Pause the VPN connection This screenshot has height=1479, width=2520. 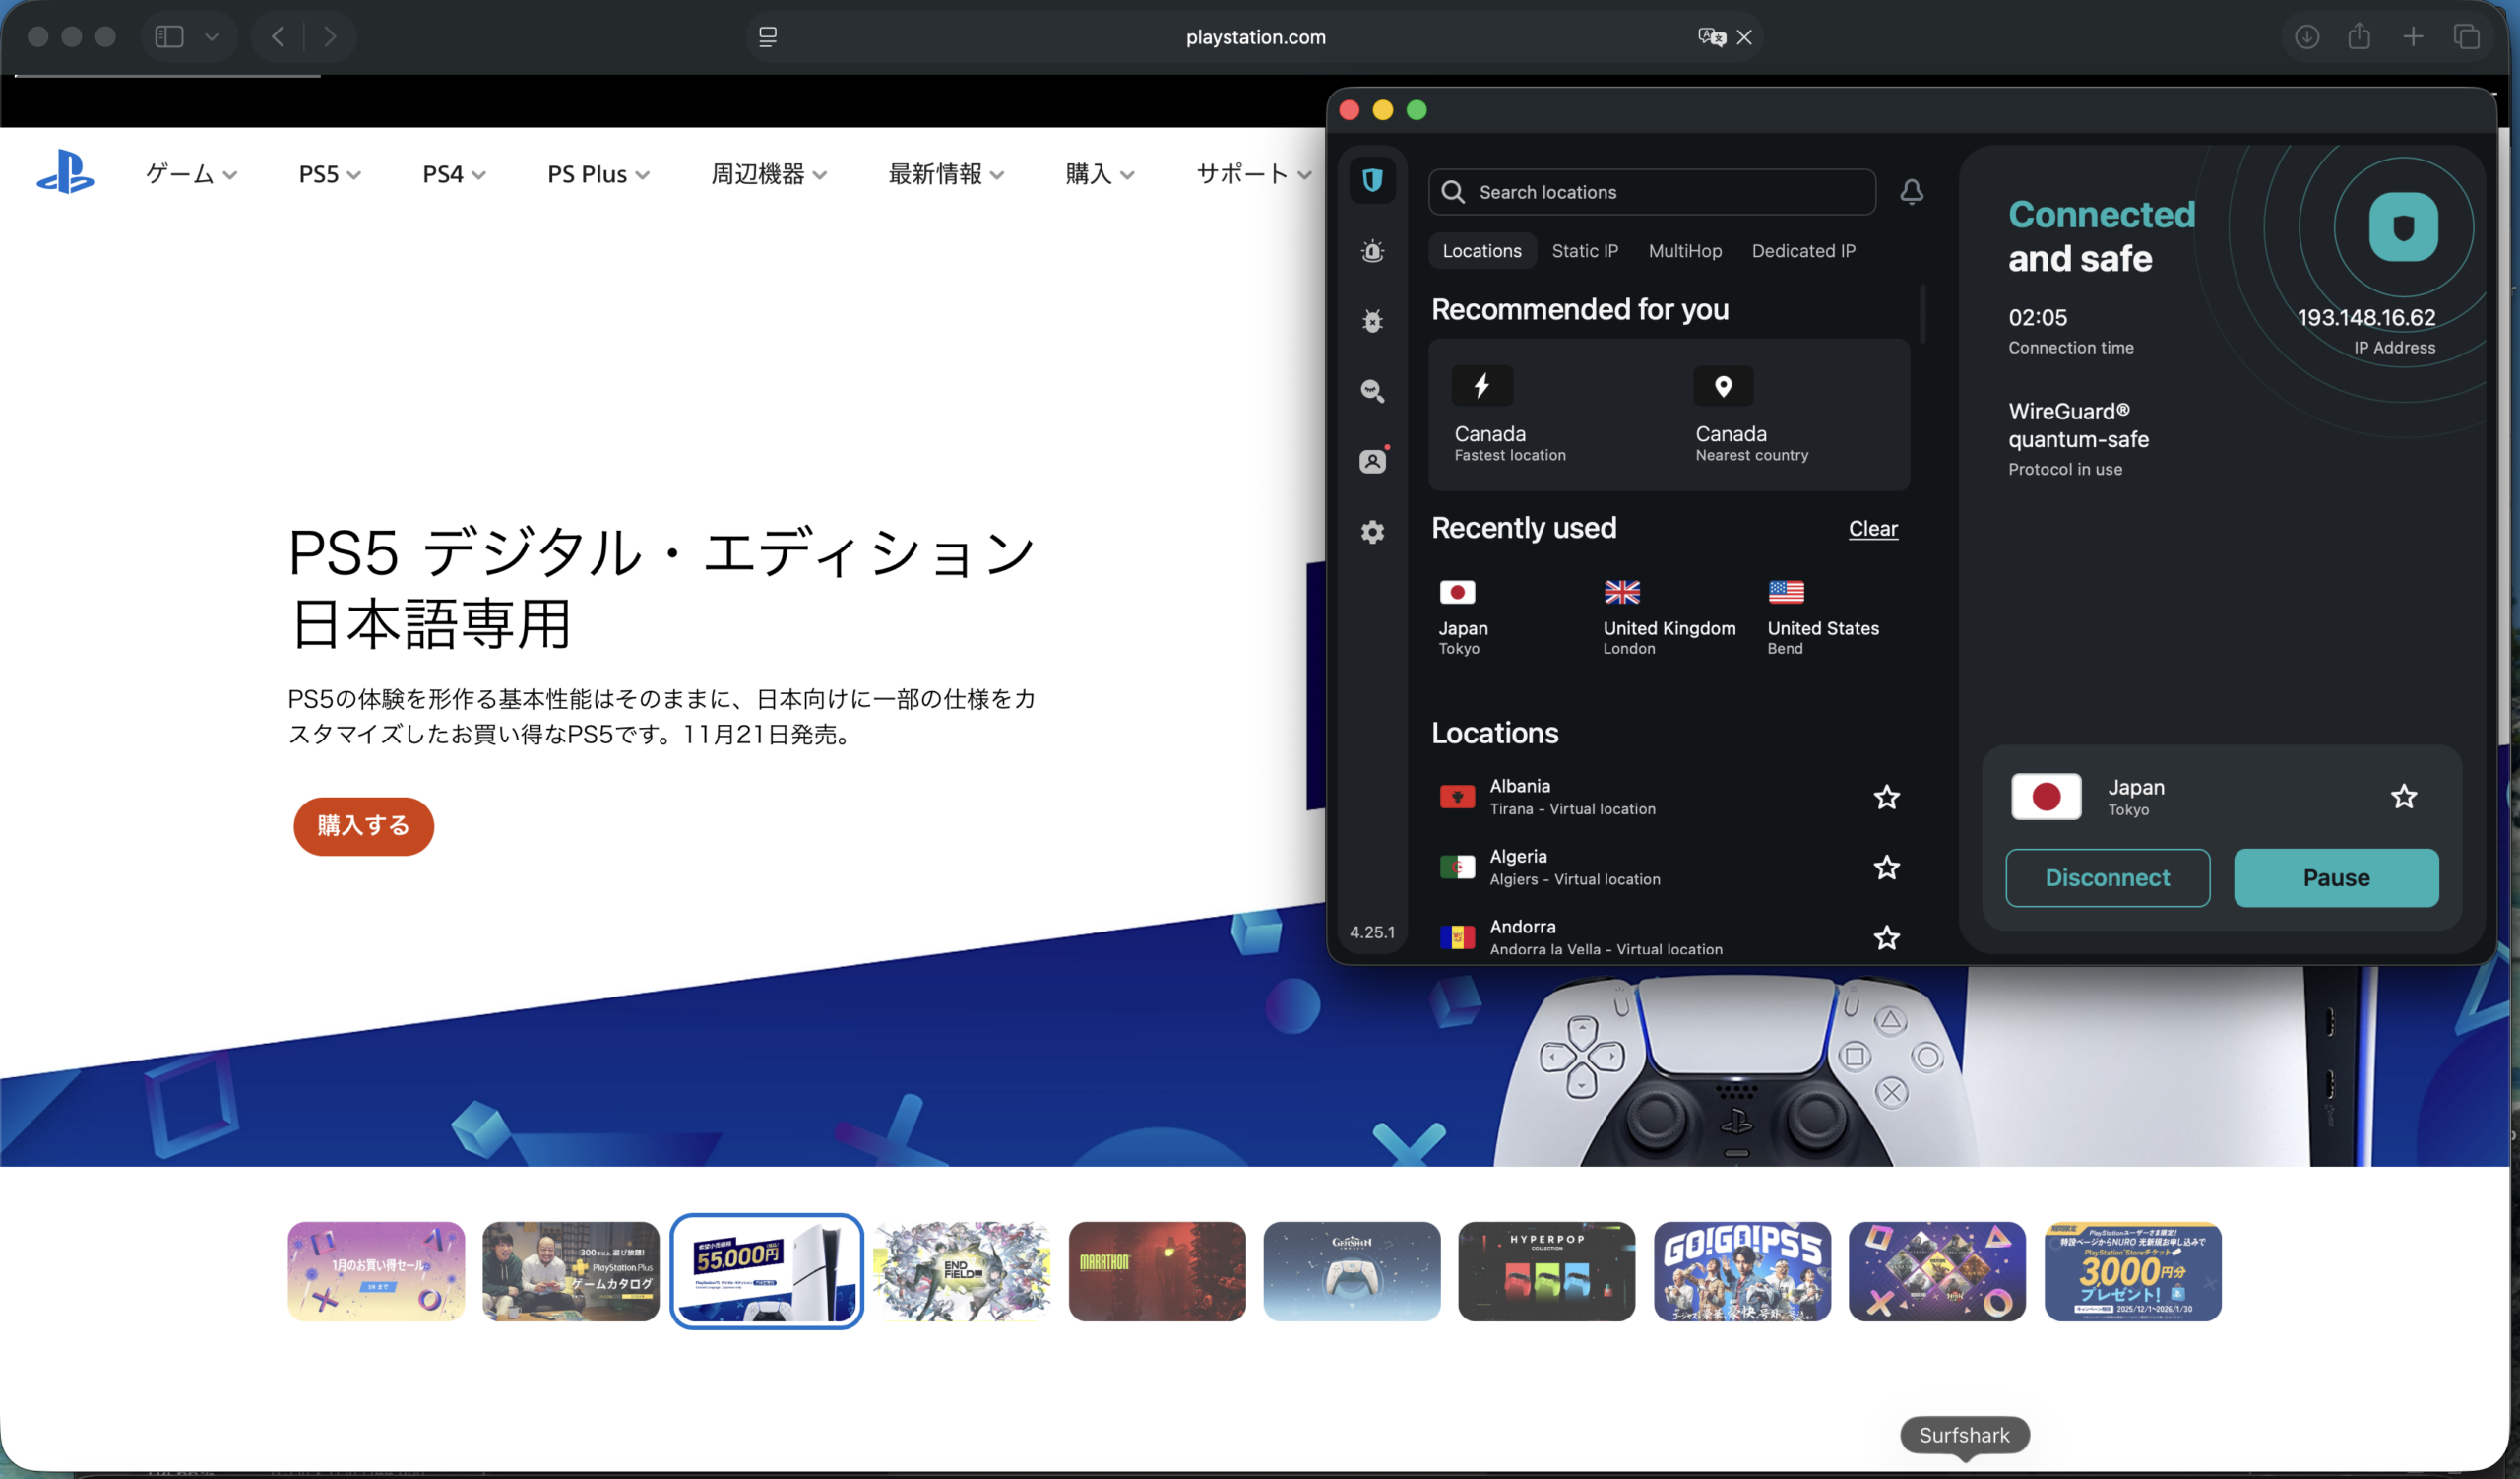pyautogui.click(x=2335, y=878)
